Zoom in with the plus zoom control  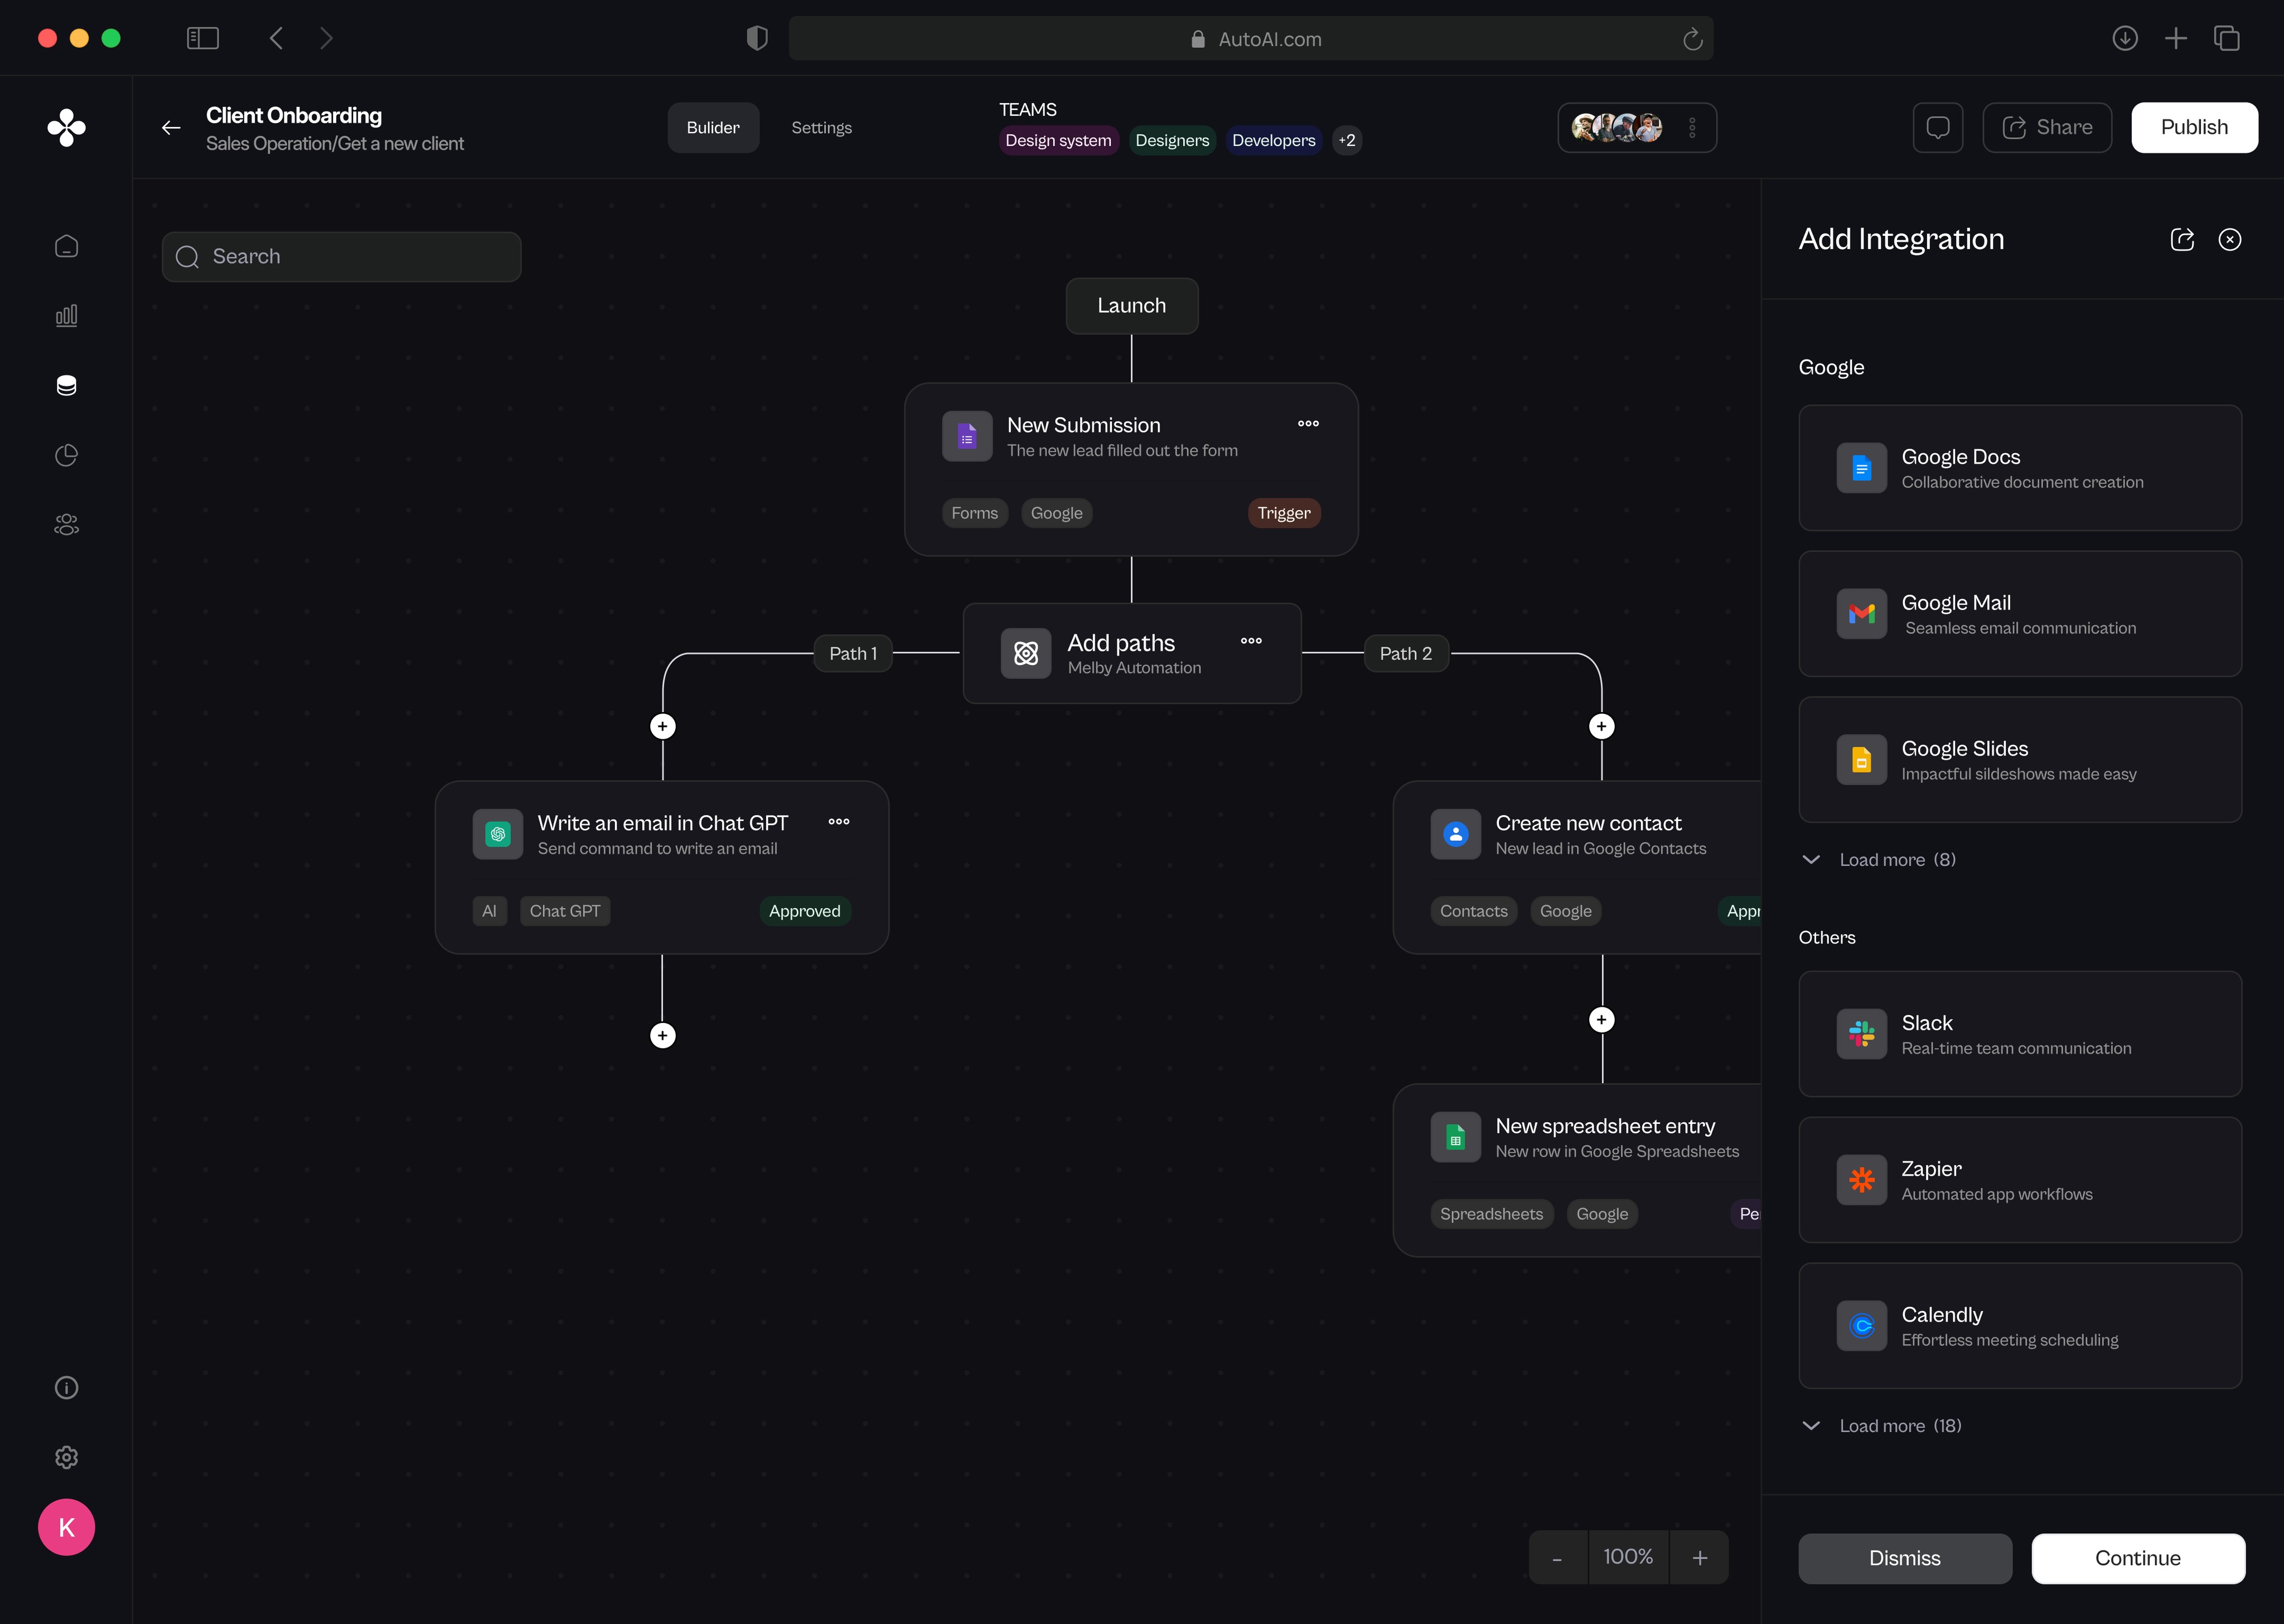(x=1699, y=1557)
